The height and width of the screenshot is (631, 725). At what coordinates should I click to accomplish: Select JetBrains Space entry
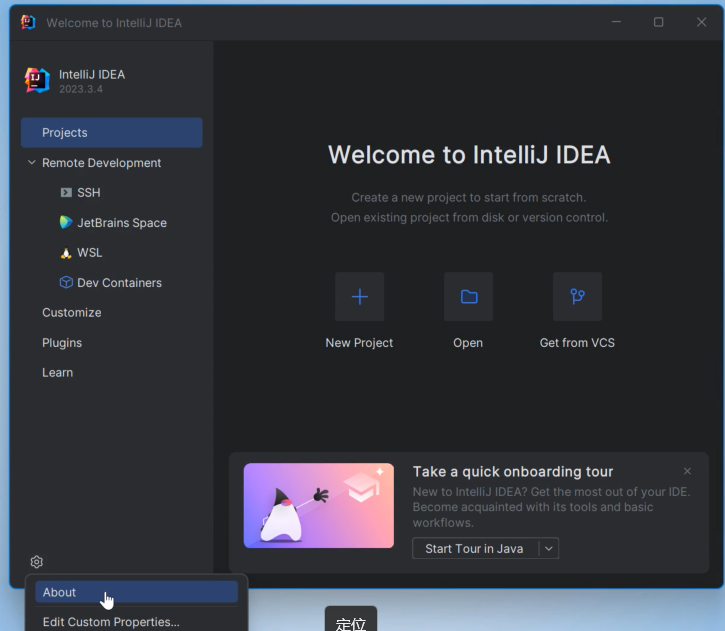pos(122,223)
